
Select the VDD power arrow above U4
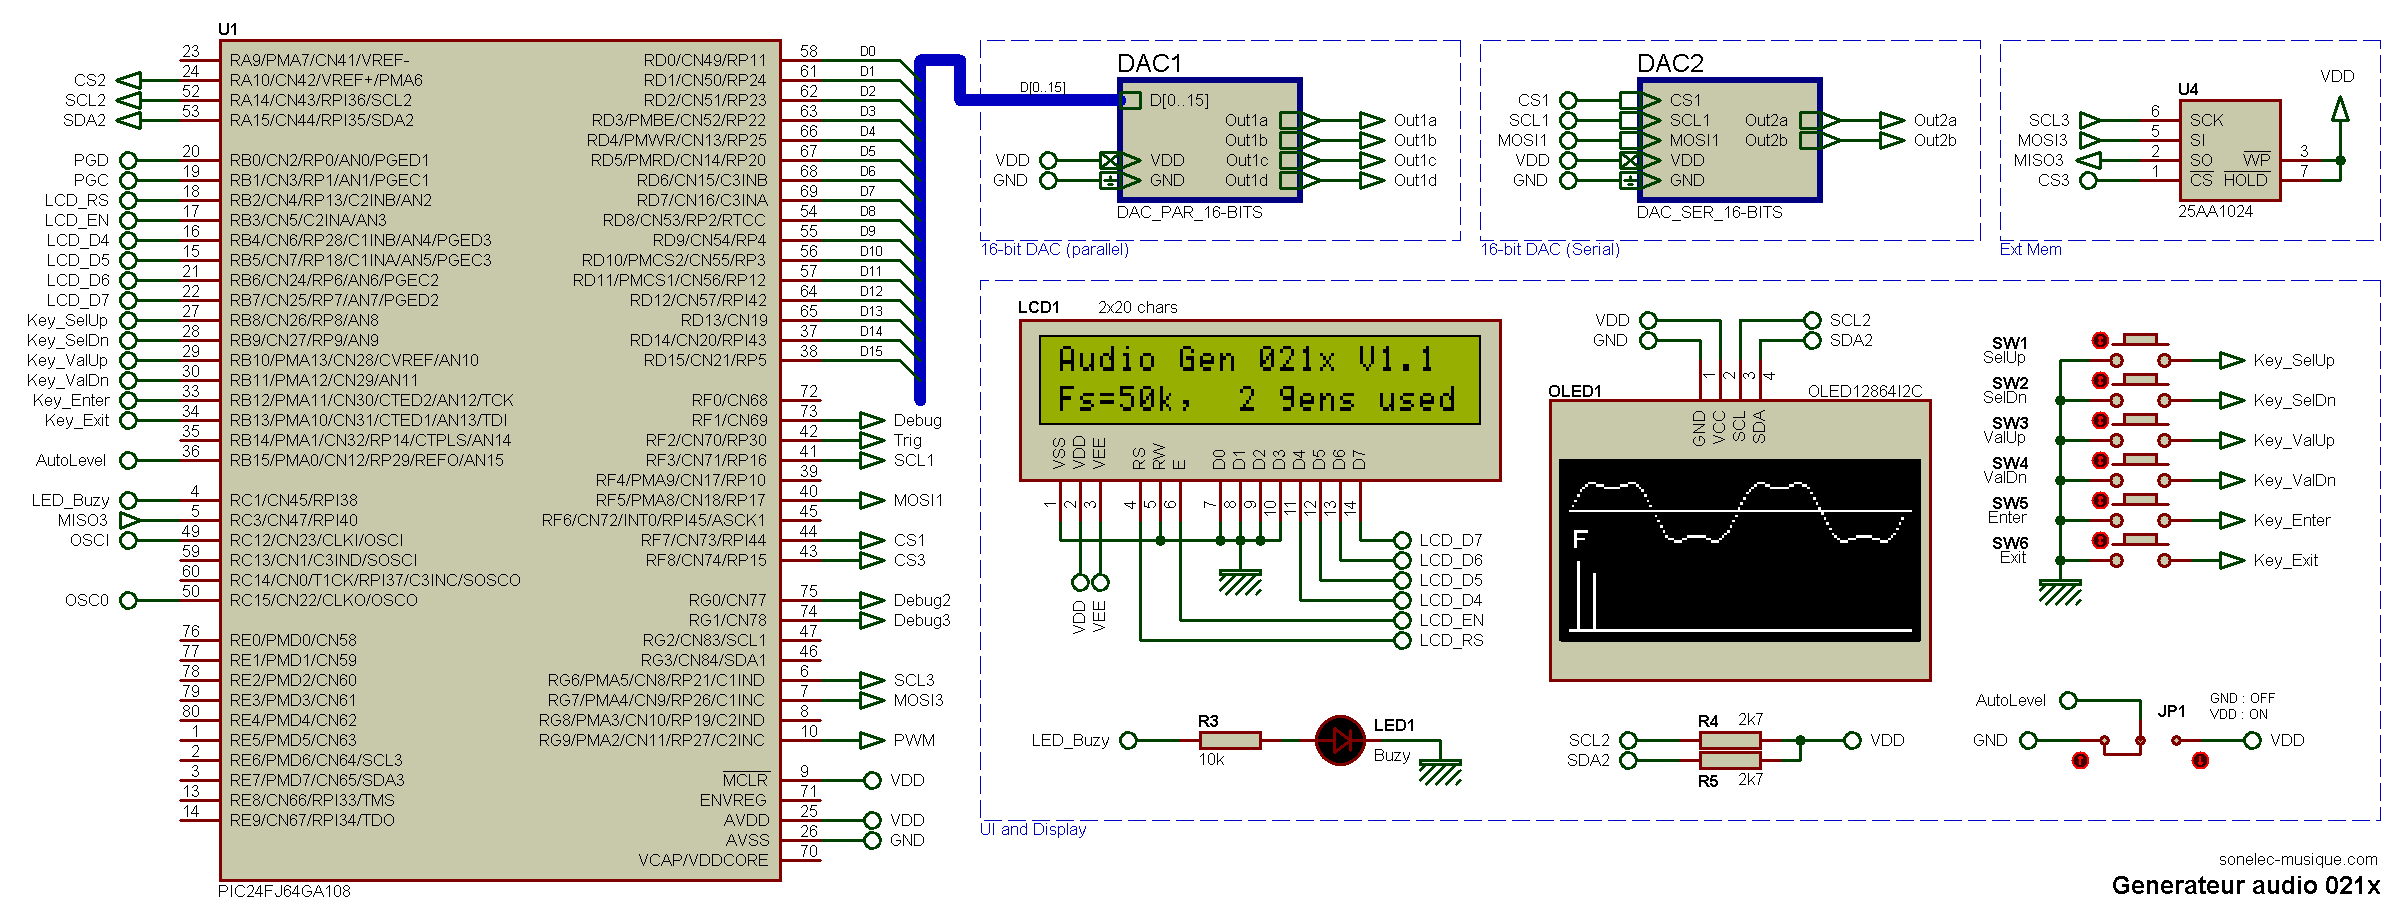click(x=2340, y=108)
